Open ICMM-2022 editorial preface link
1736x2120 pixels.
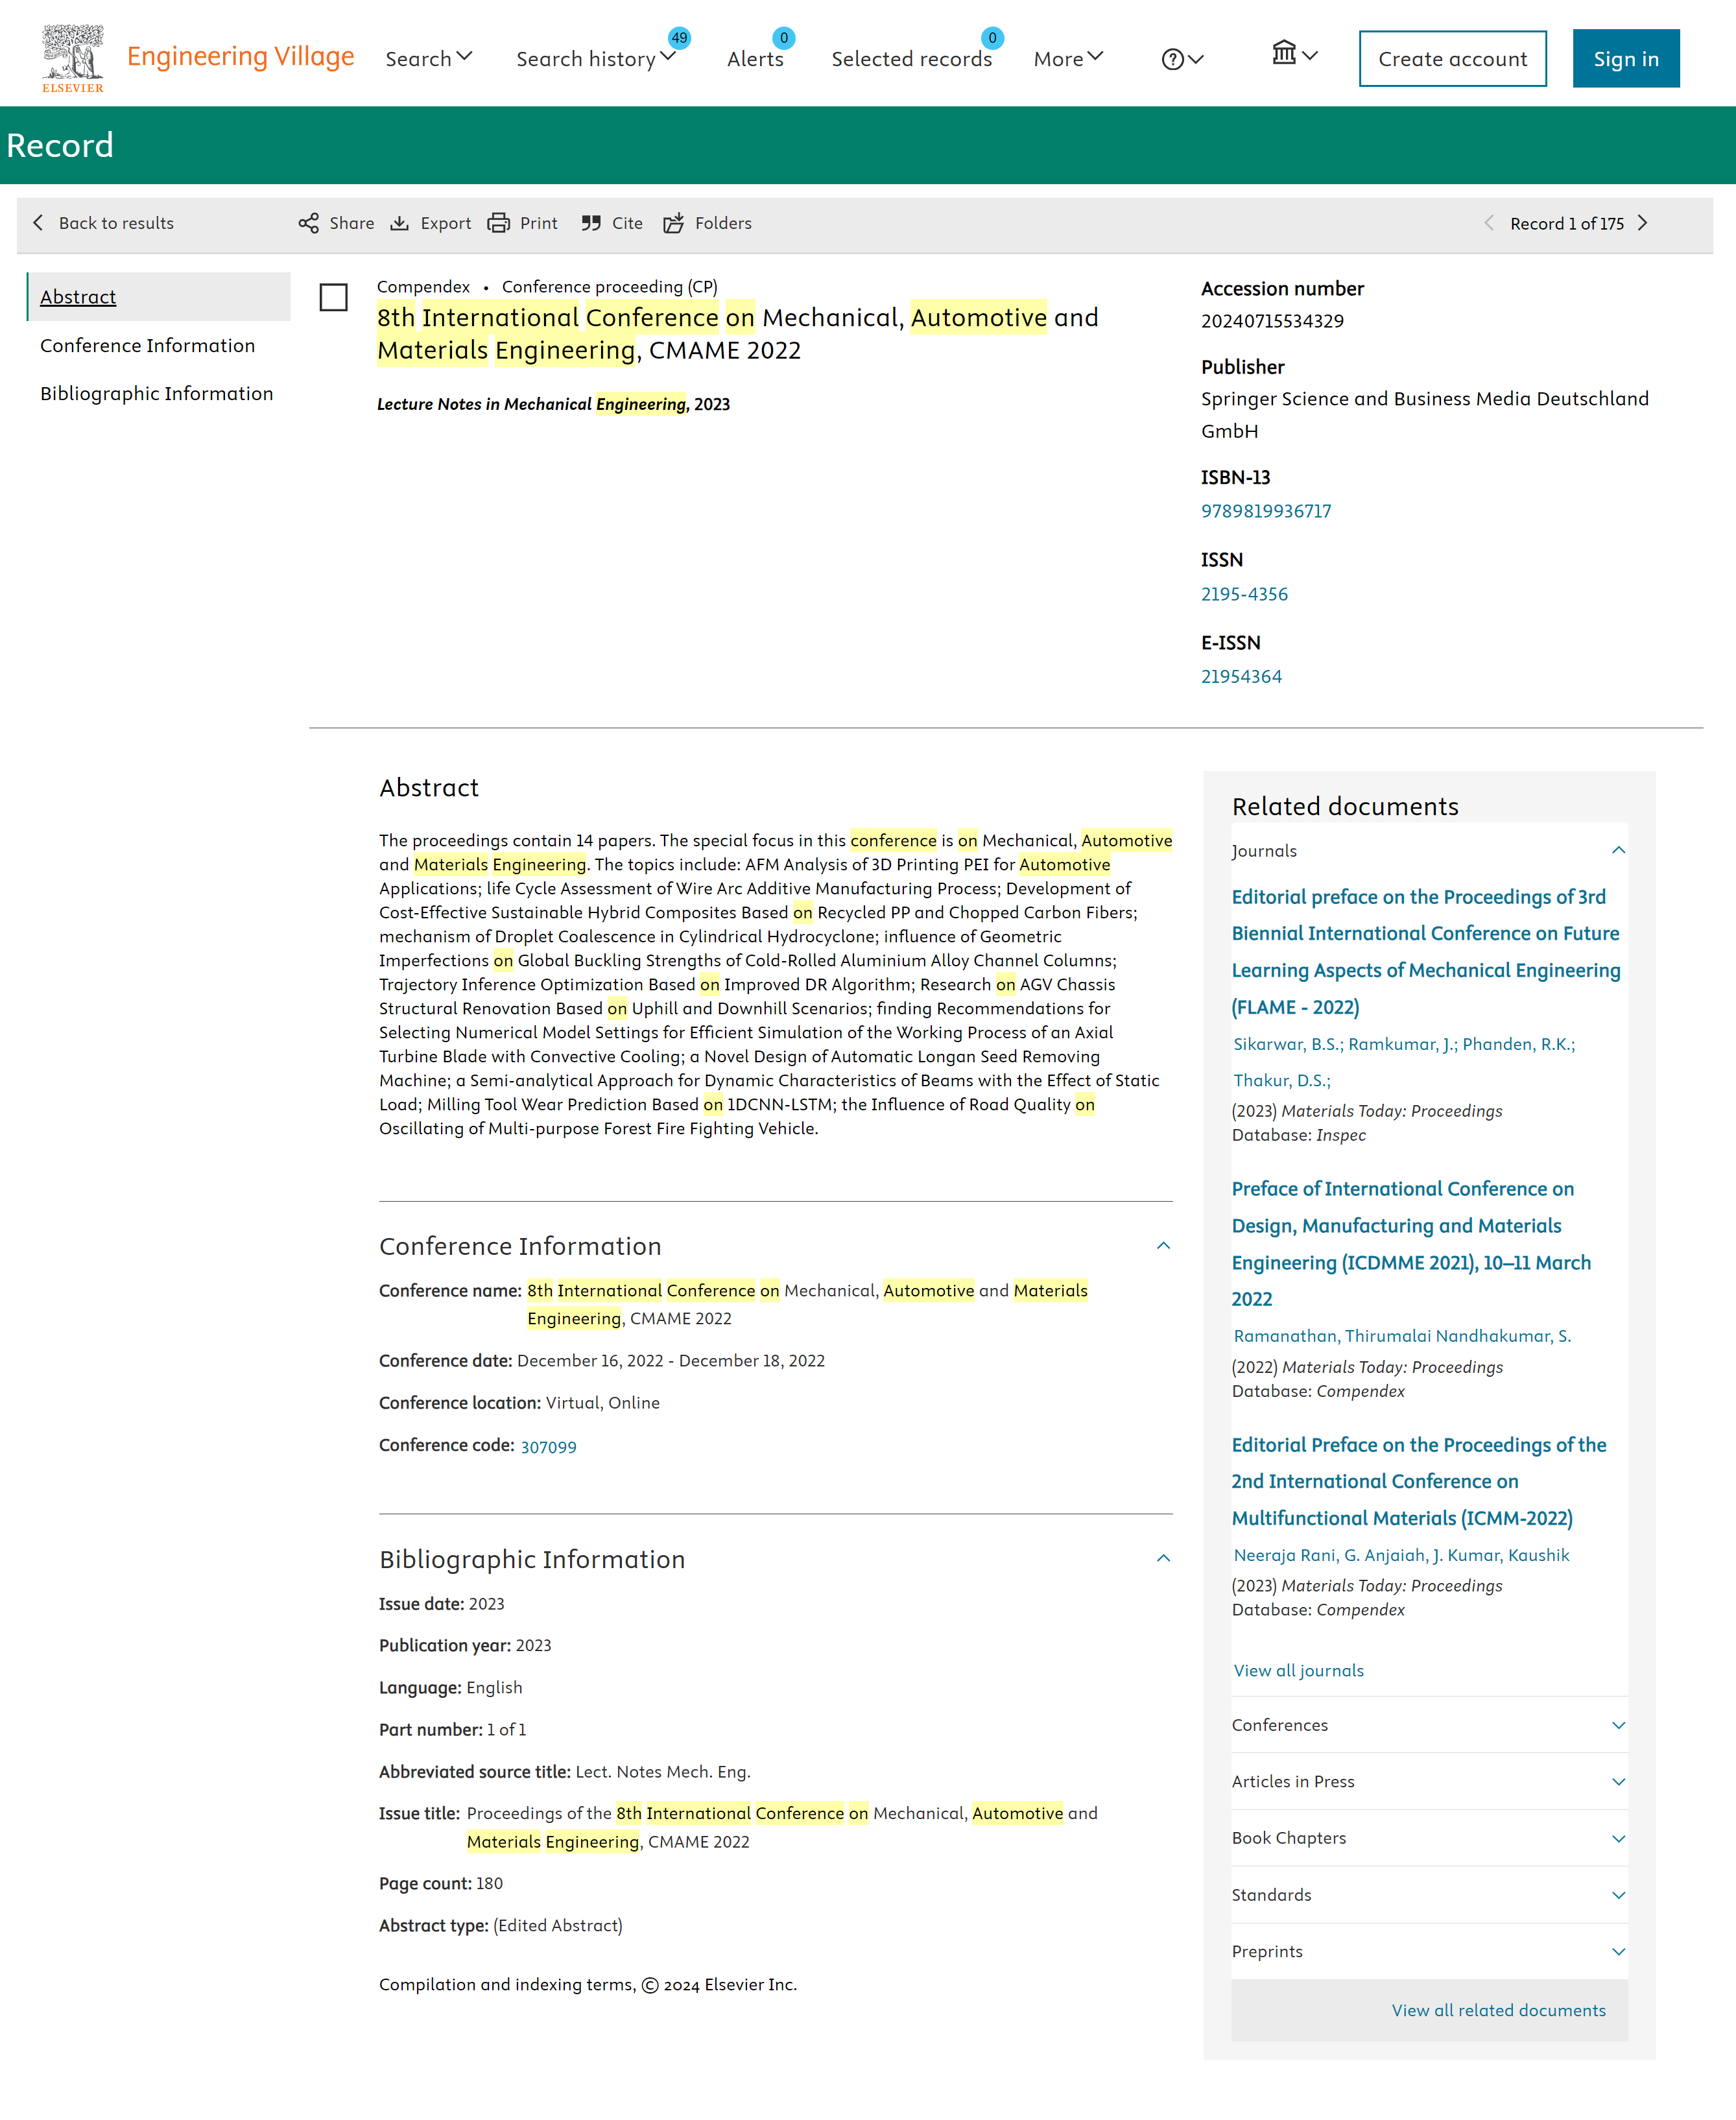click(1419, 1481)
